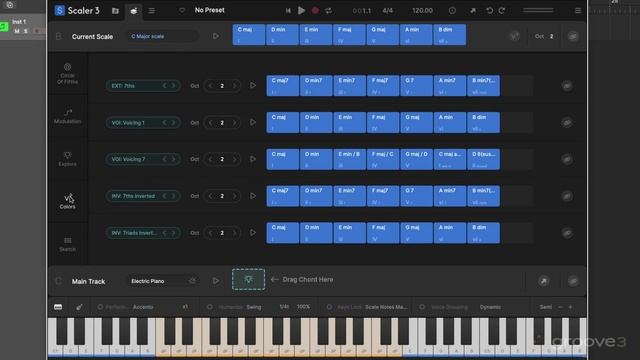Open the EXT: 7ths variation selector
This screenshot has width=640, height=360.
(143, 86)
